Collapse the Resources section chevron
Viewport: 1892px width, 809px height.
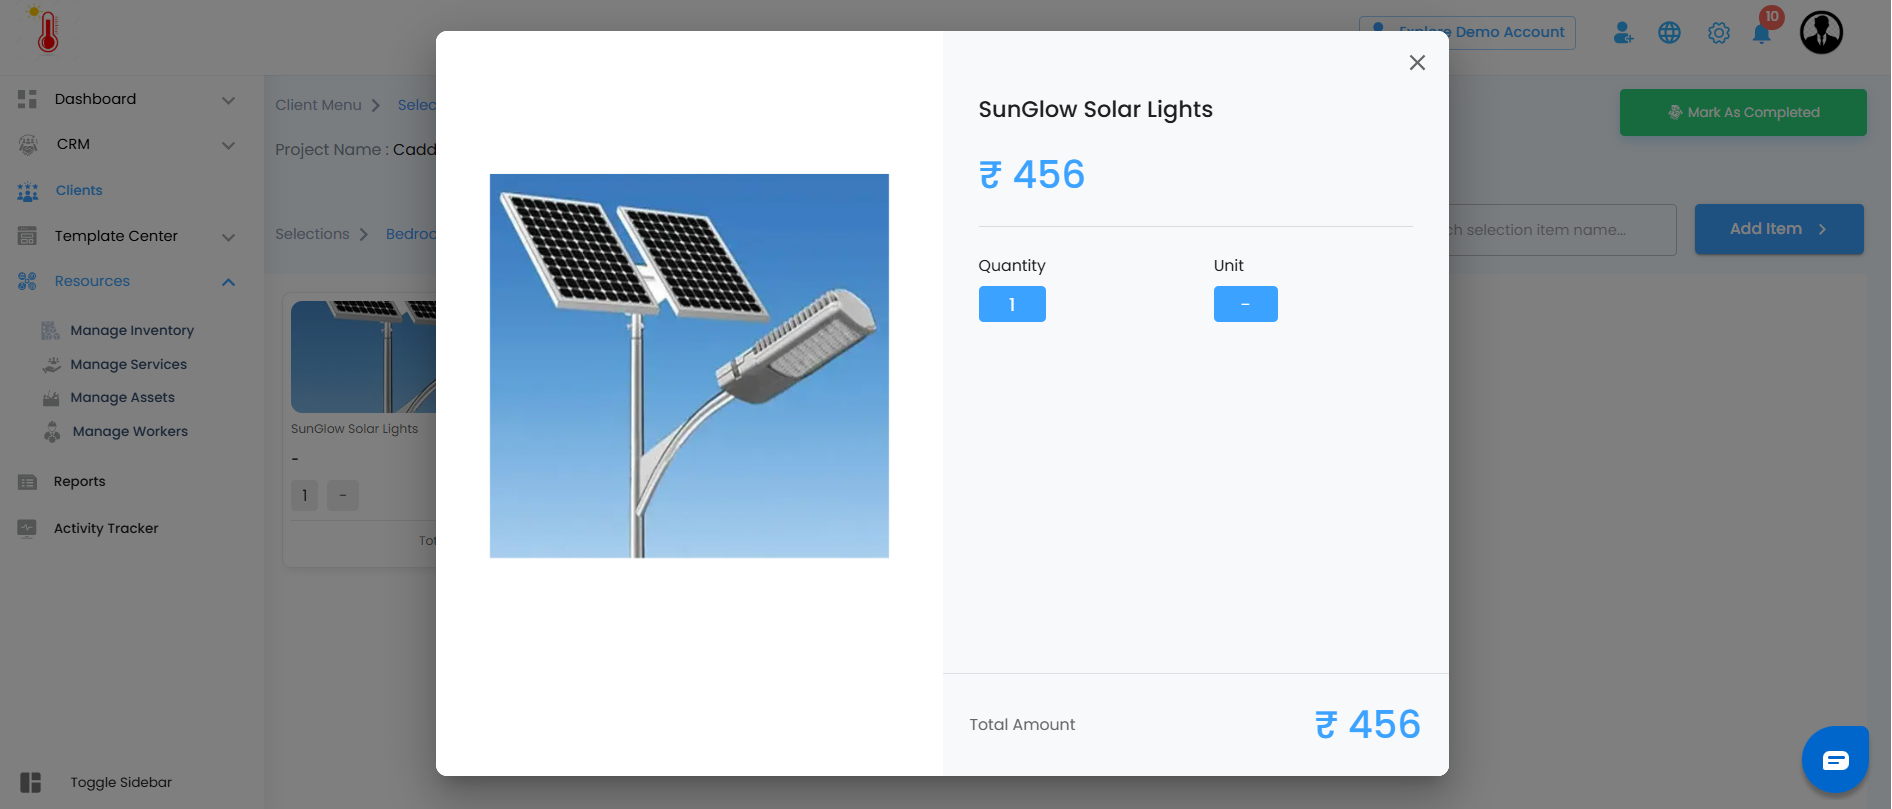point(228,282)
